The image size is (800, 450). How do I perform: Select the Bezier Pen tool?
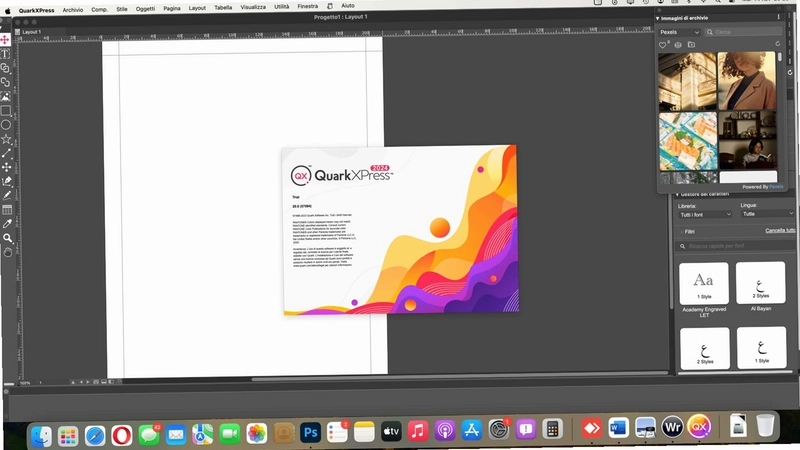7,181
